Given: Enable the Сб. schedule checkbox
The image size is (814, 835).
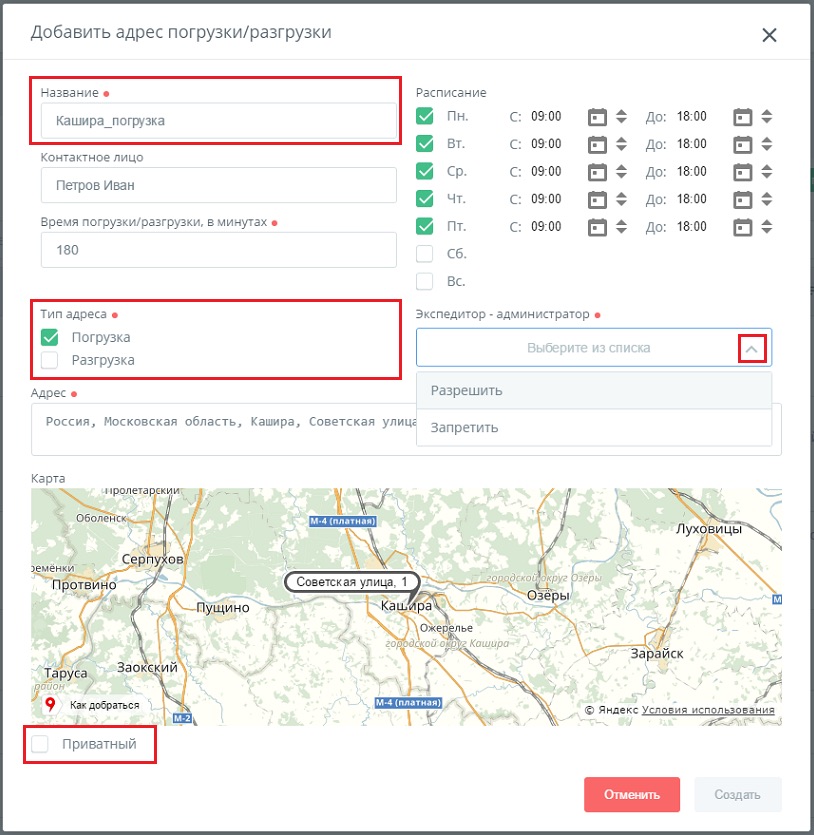Looking at the screenshot, I should click(424, 253).
